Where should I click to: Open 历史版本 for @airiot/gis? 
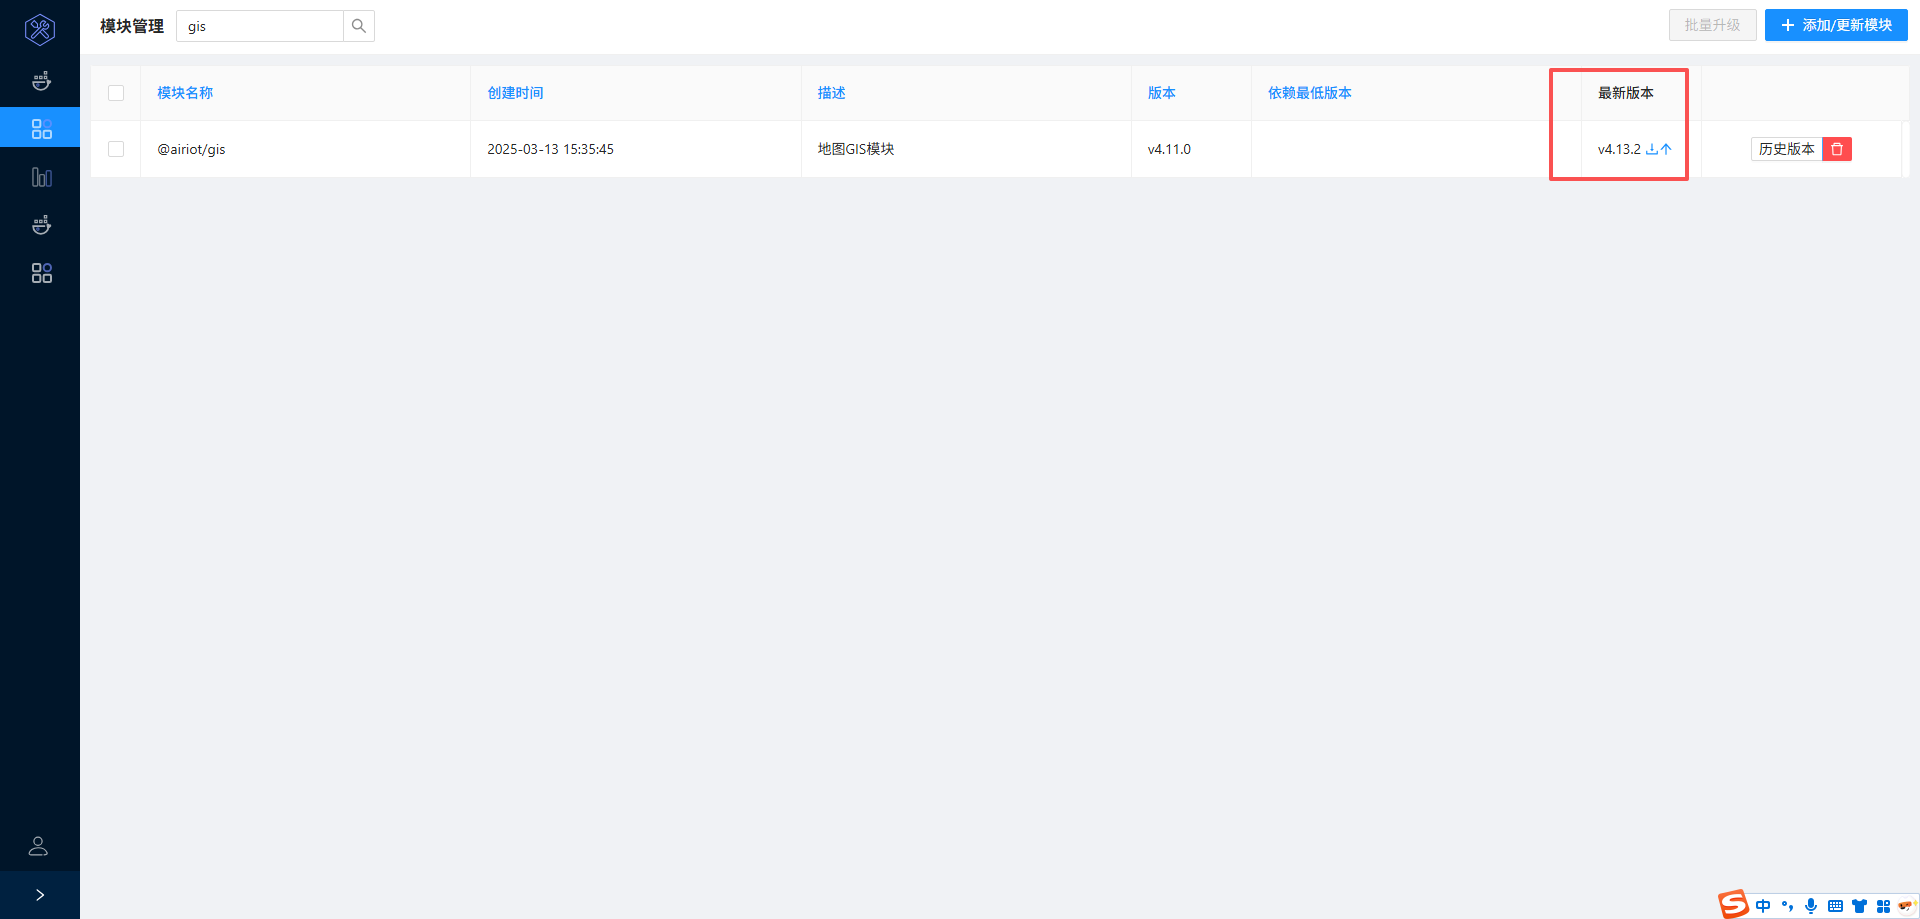[1786, 149]
